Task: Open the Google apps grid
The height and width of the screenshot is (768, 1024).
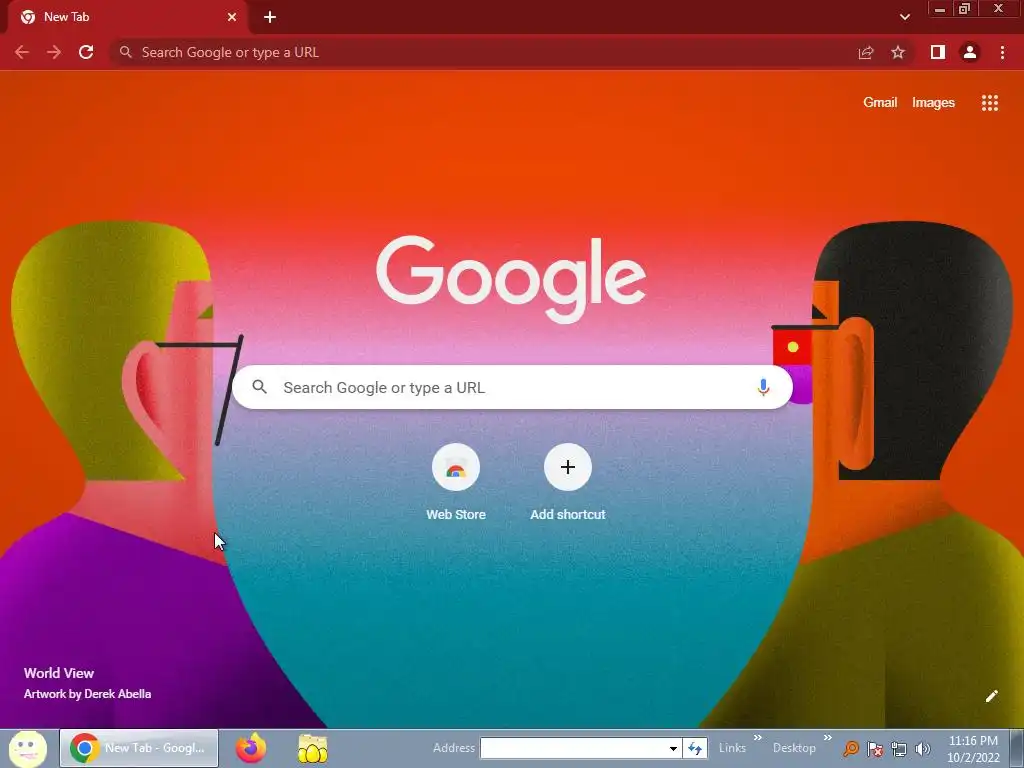Action: pyautogui.click(x=989, y=103)
